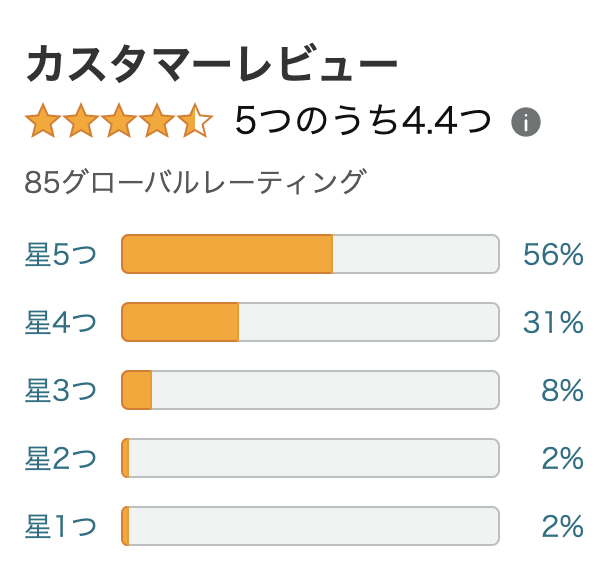
Task: Click the third rating star
Action: coord(119,121)
